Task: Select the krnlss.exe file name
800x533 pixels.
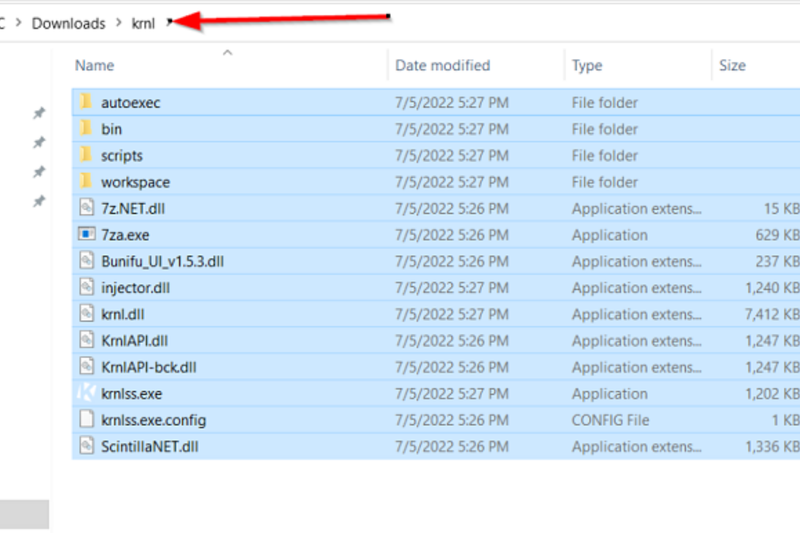Action: point(132,394)
